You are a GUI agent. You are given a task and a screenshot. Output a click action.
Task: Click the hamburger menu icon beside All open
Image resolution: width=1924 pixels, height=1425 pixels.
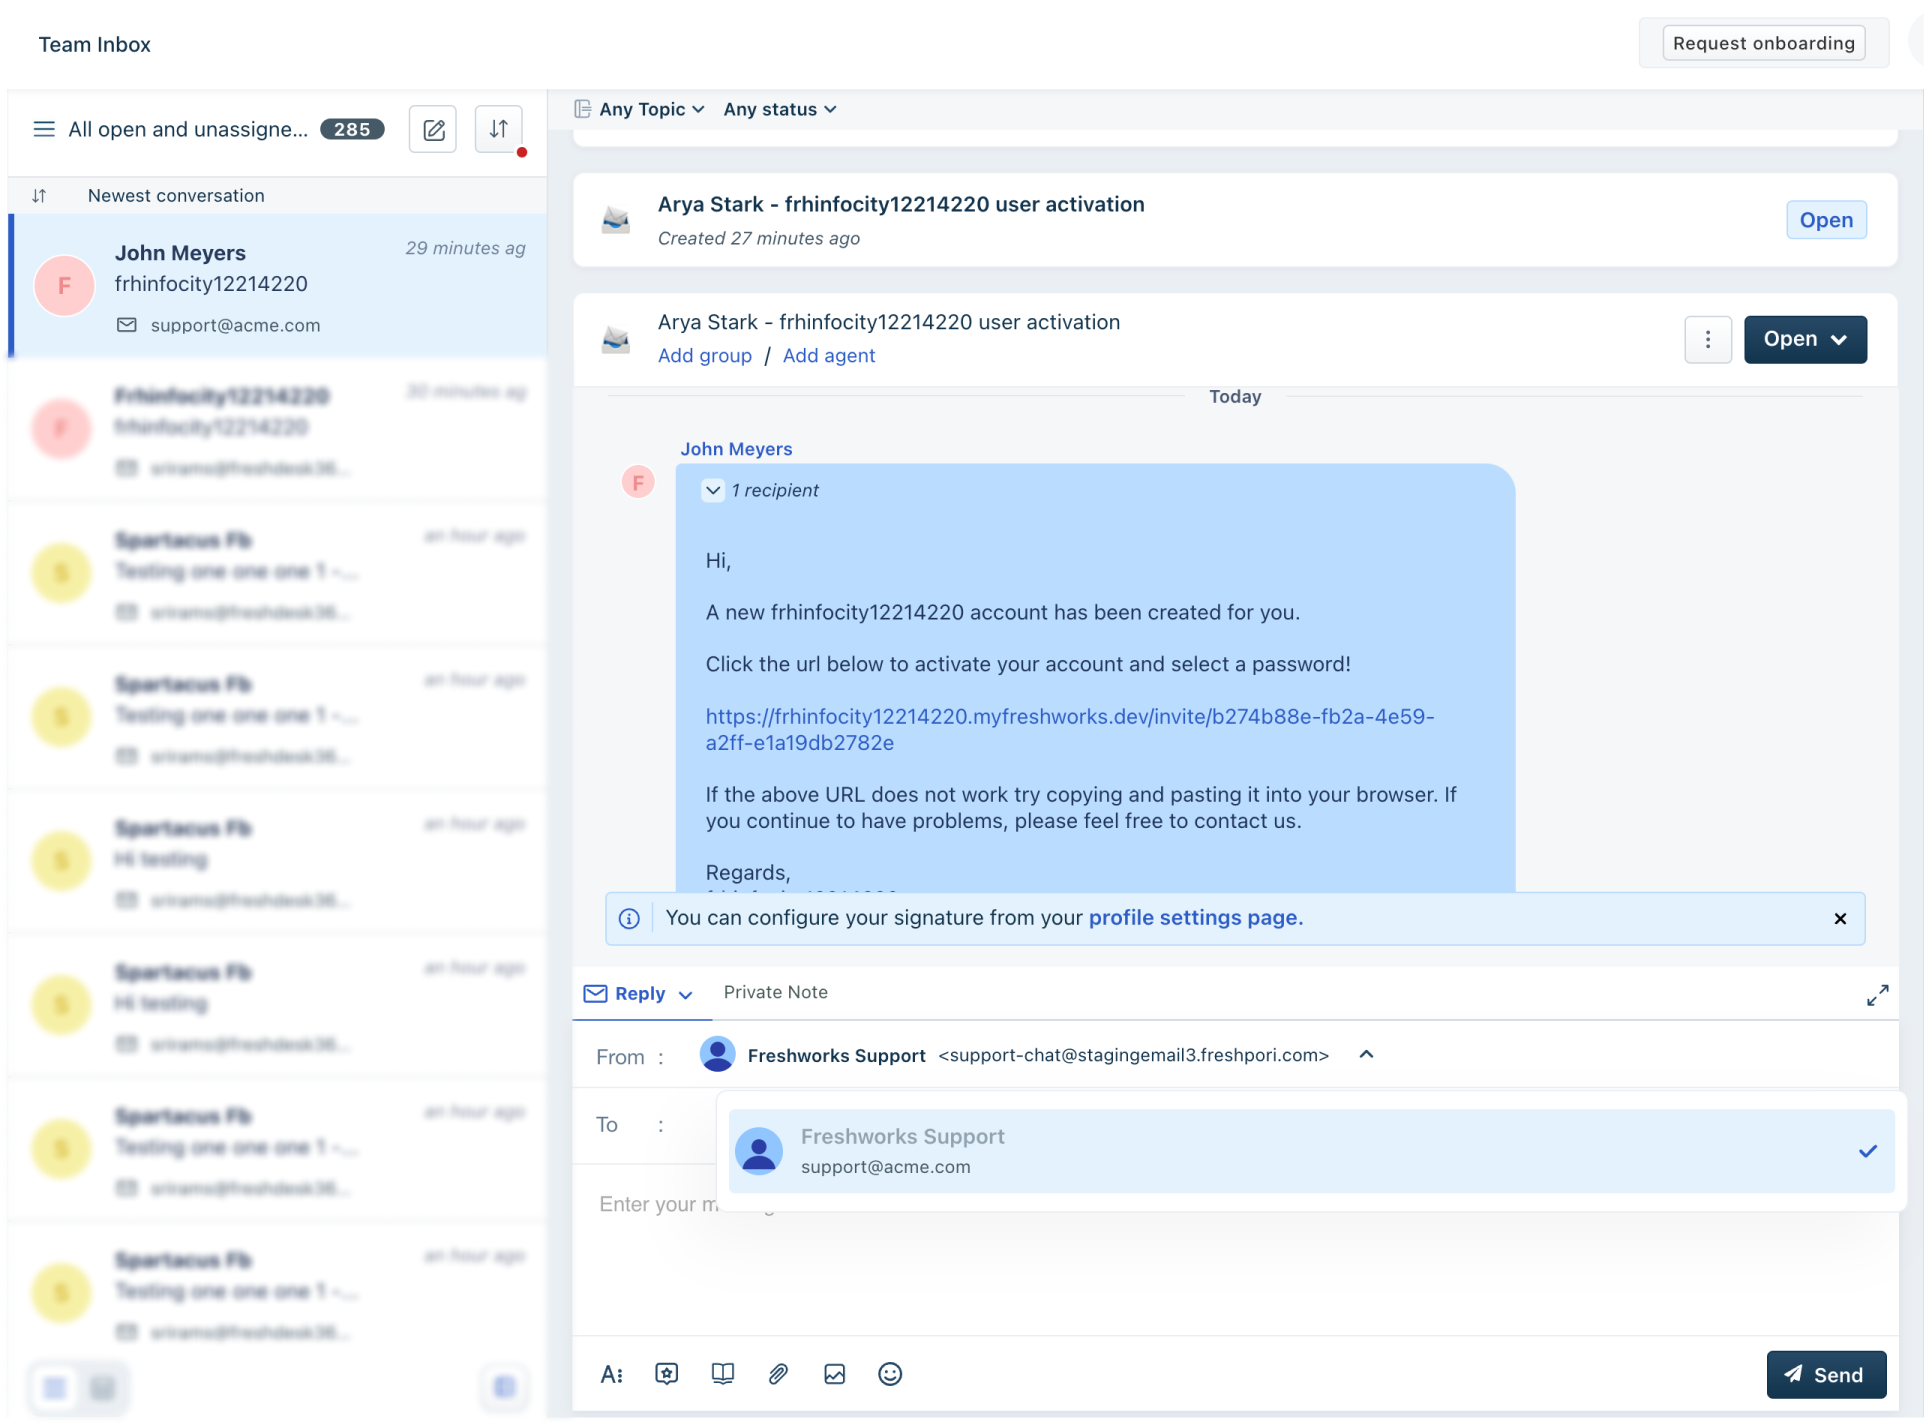click(x=44, y=129)
